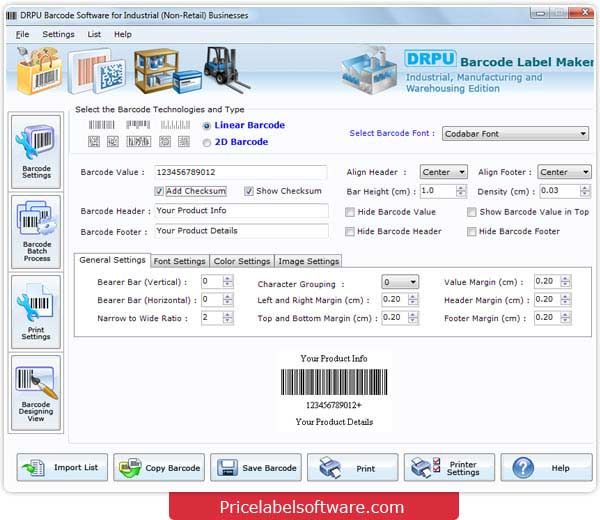The height and width of the screenshot is (520, 600).
Task: Click the app icon in title bar
Action: [11, 15]
